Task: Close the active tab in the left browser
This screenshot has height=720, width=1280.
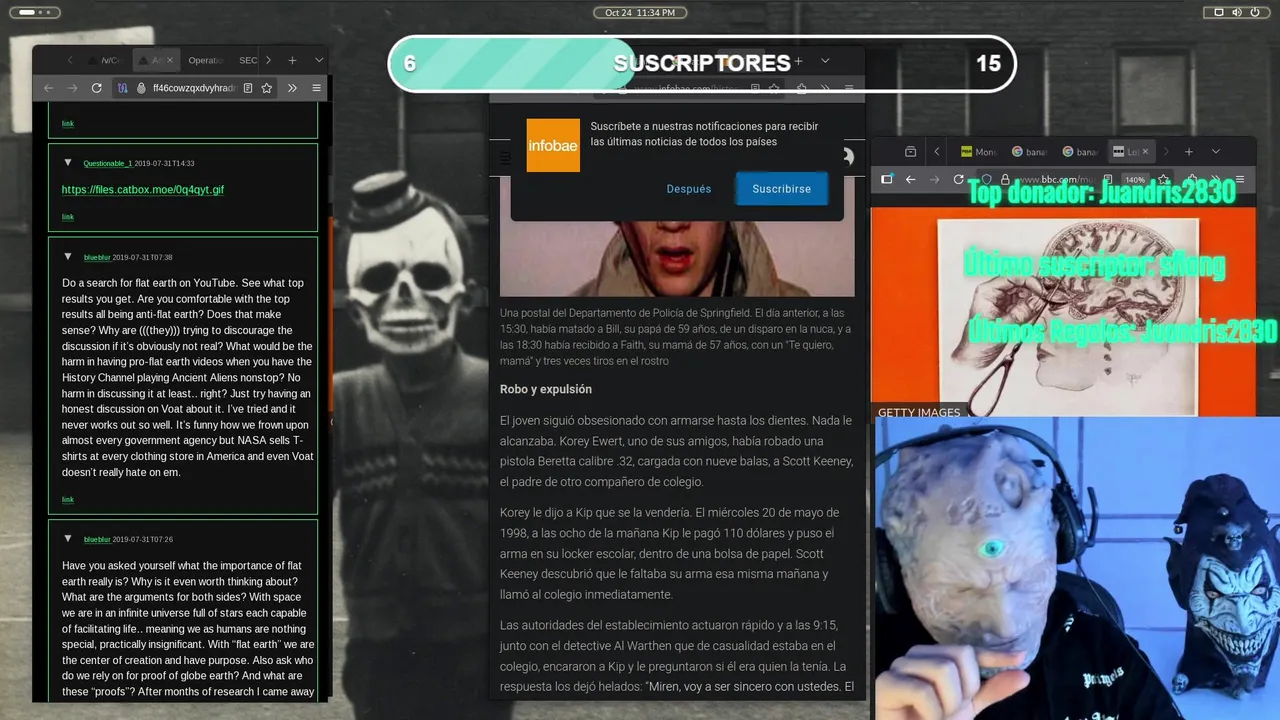Action: tap(169, 60)
